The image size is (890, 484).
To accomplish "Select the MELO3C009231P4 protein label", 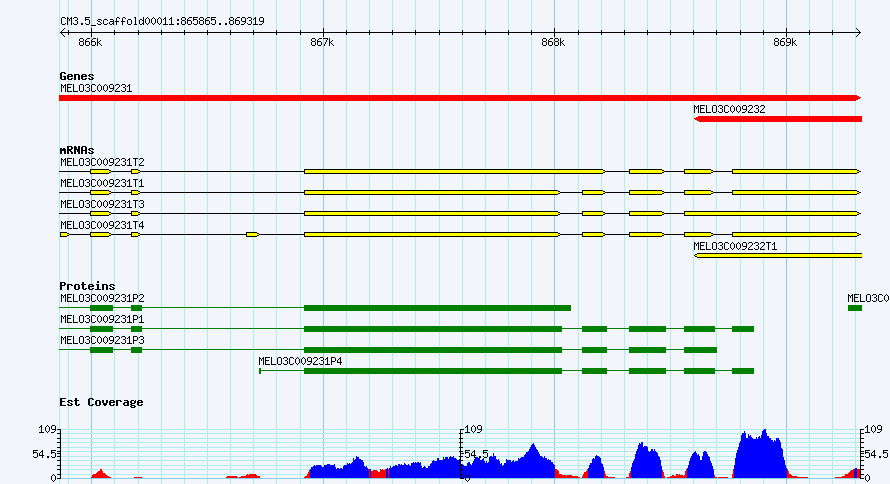I will click(300, 361).
